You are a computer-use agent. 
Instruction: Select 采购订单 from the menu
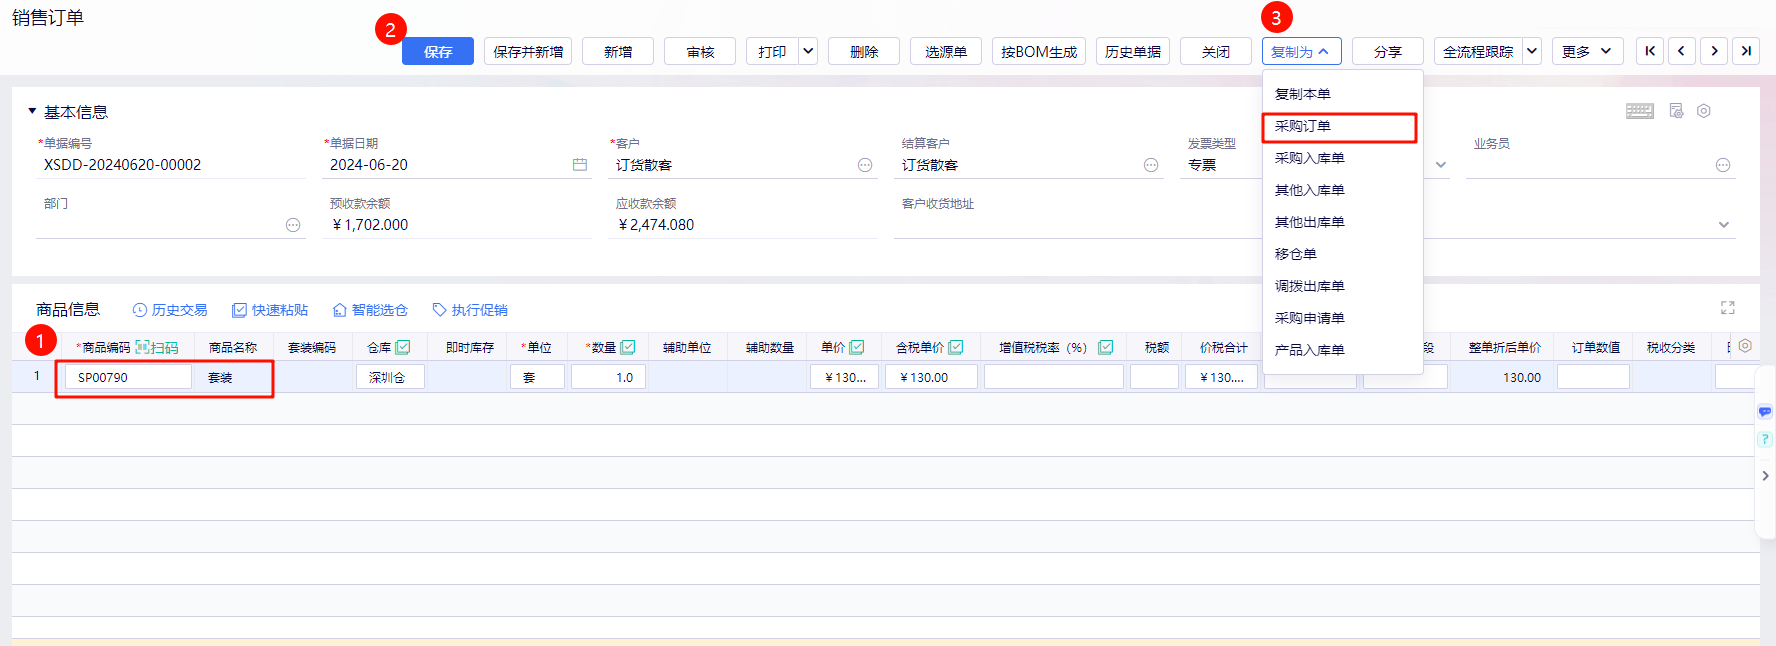[1342, 126]
